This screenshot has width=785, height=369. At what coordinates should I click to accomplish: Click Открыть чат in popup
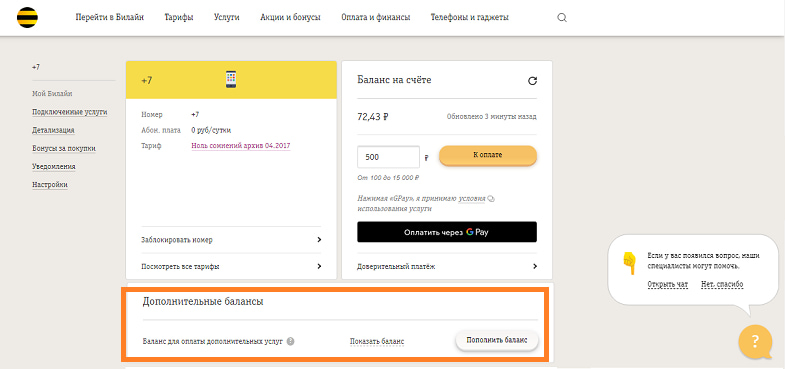pyautogui.click(x=667, y=284)
